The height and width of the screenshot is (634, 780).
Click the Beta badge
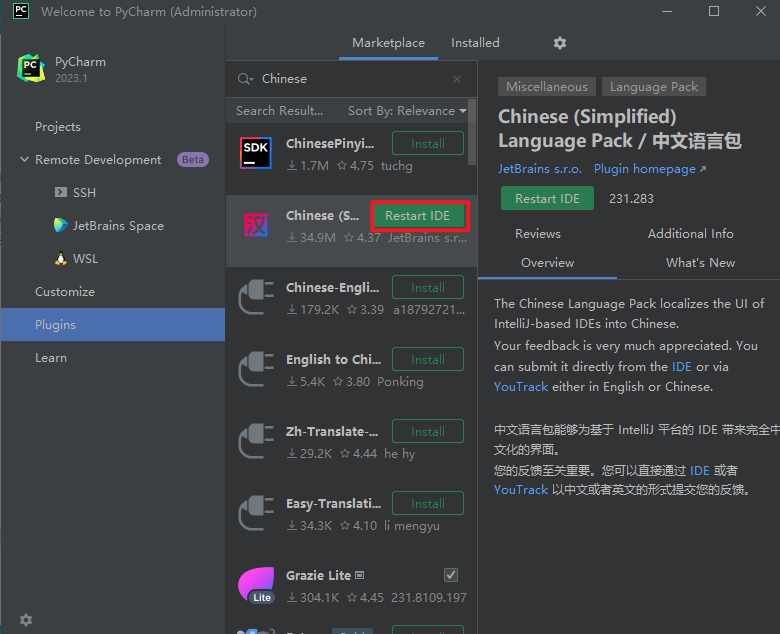(x=193, y=160)
